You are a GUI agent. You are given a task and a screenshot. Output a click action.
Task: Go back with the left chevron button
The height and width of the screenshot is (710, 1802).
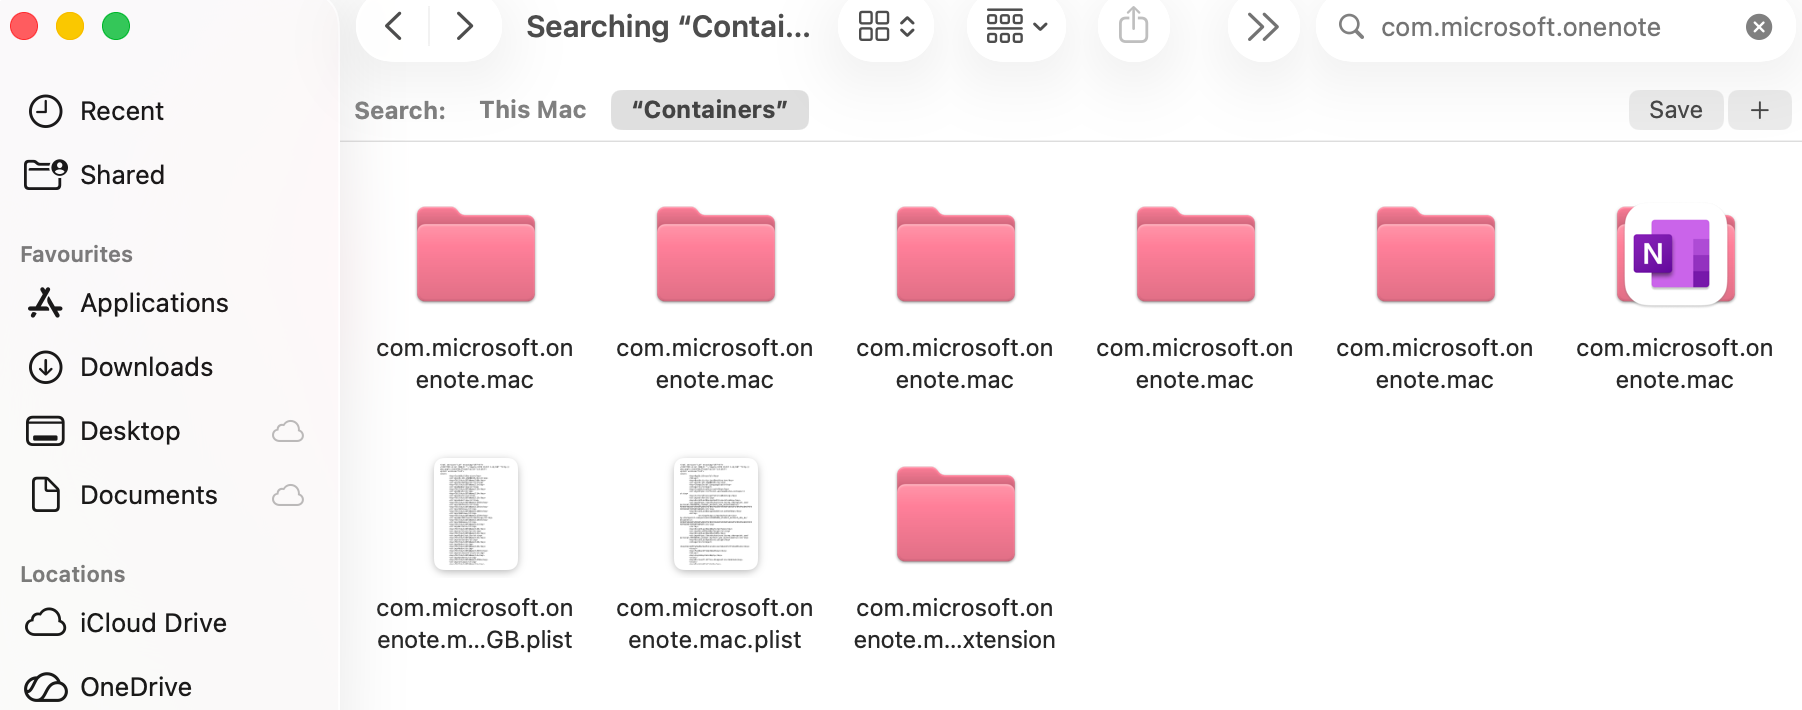[394, 26]
